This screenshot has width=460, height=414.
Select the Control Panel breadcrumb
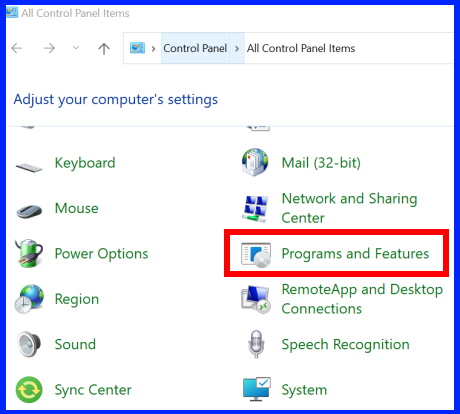195,48
